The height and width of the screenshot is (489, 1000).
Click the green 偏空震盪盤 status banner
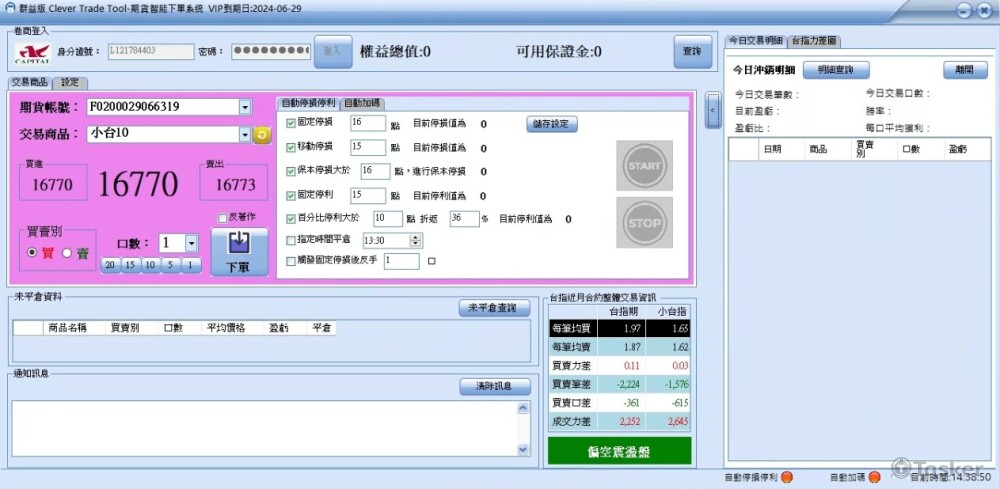pyautogui.click(x=619, y=451)
